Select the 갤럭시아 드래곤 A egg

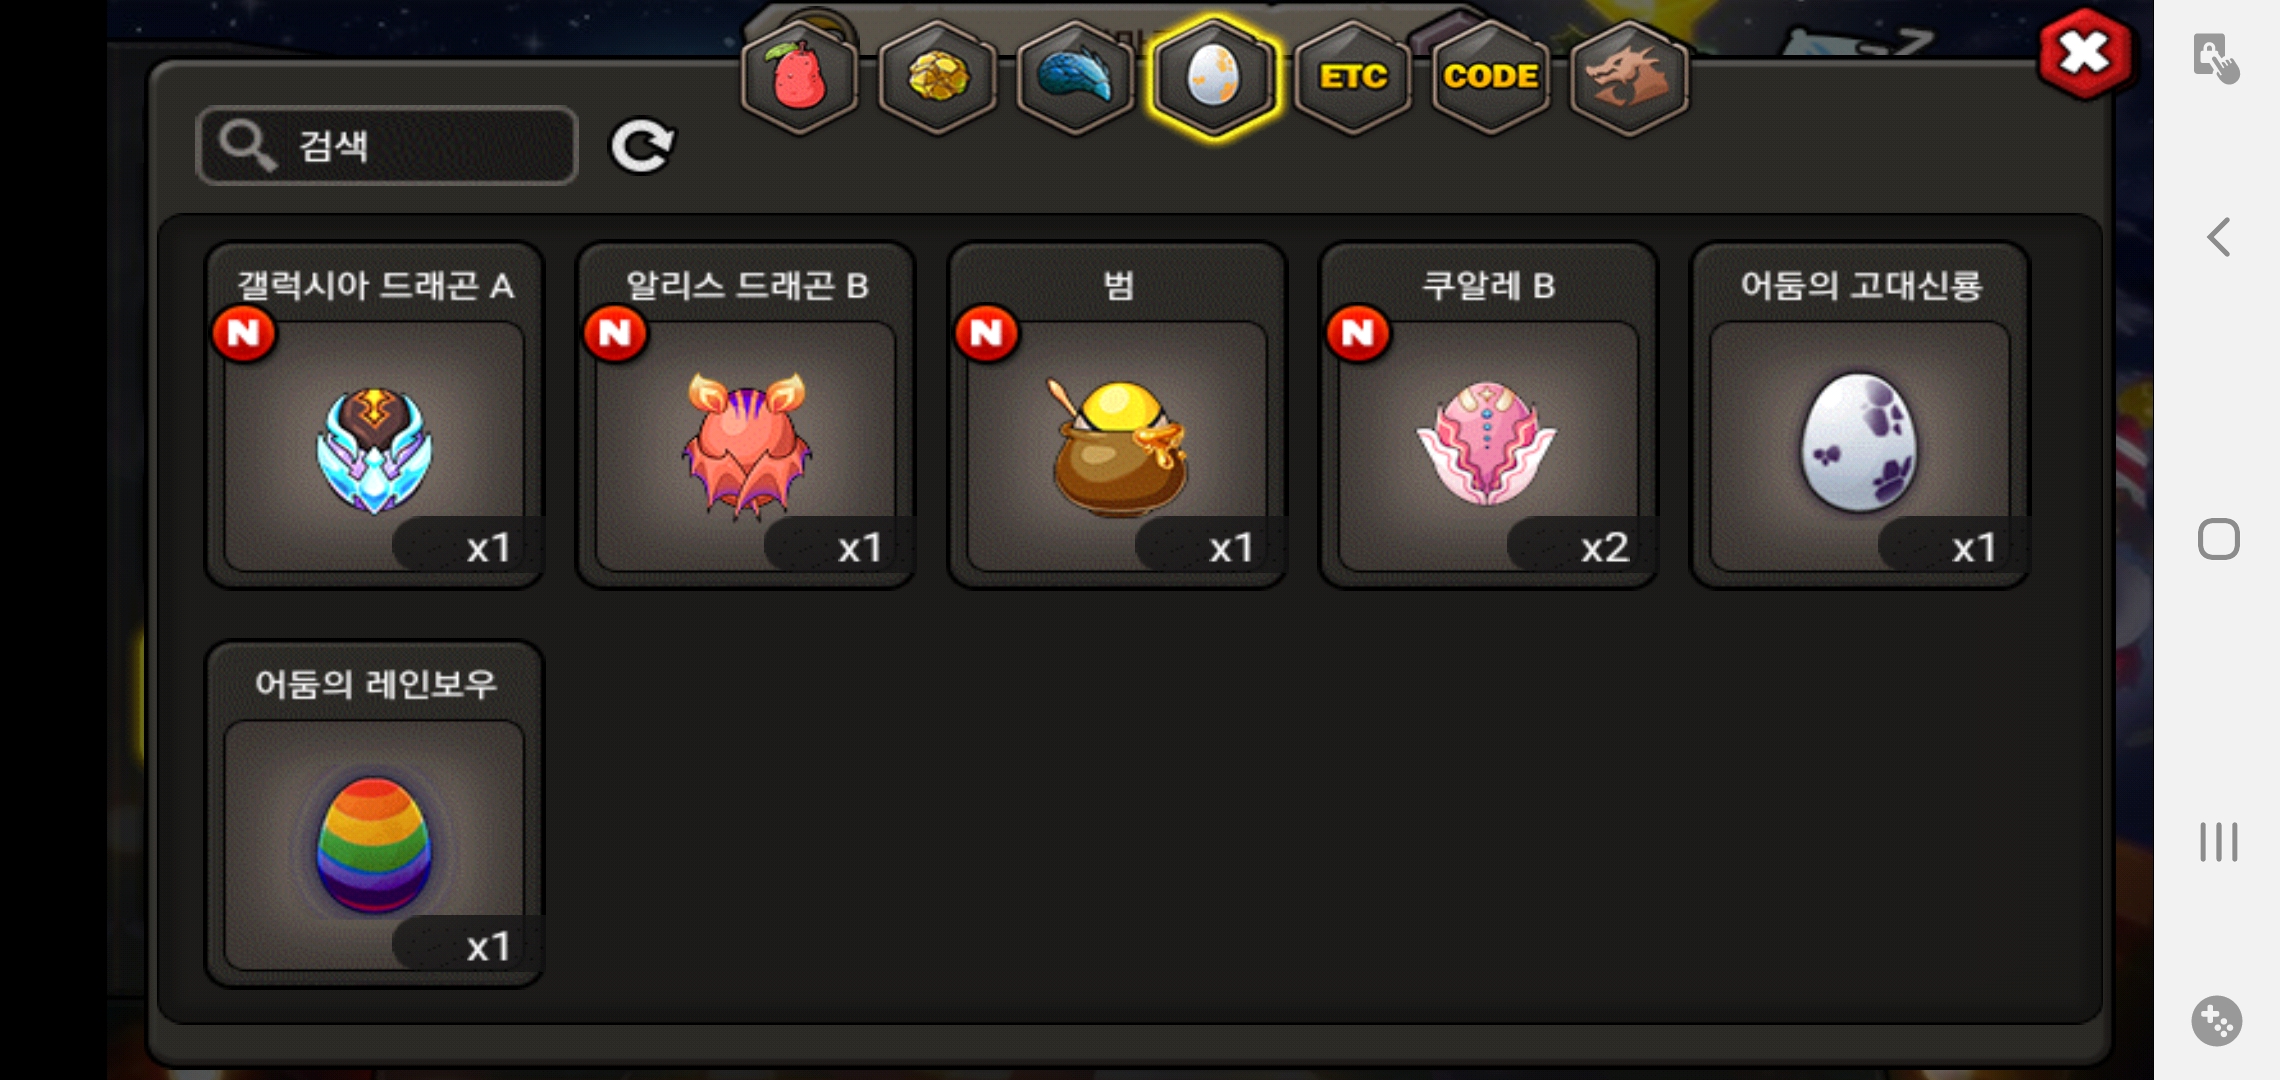[x=374, y=416]
